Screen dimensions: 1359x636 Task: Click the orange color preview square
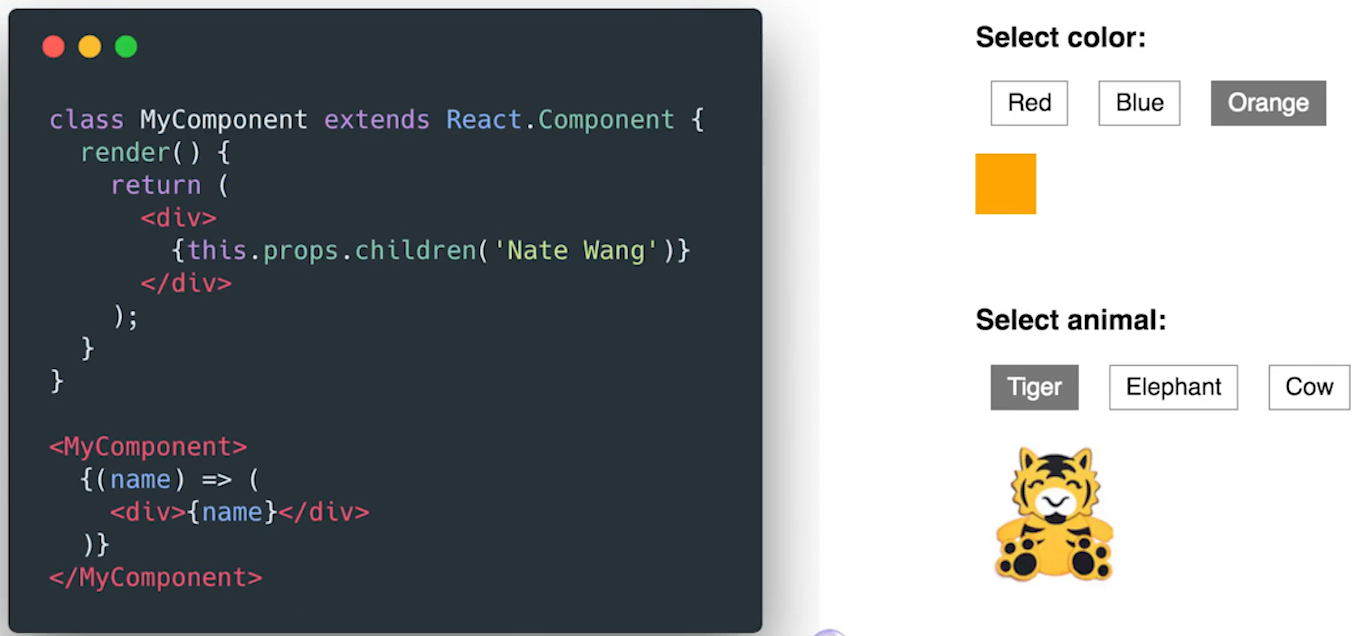coord(1005,183)
